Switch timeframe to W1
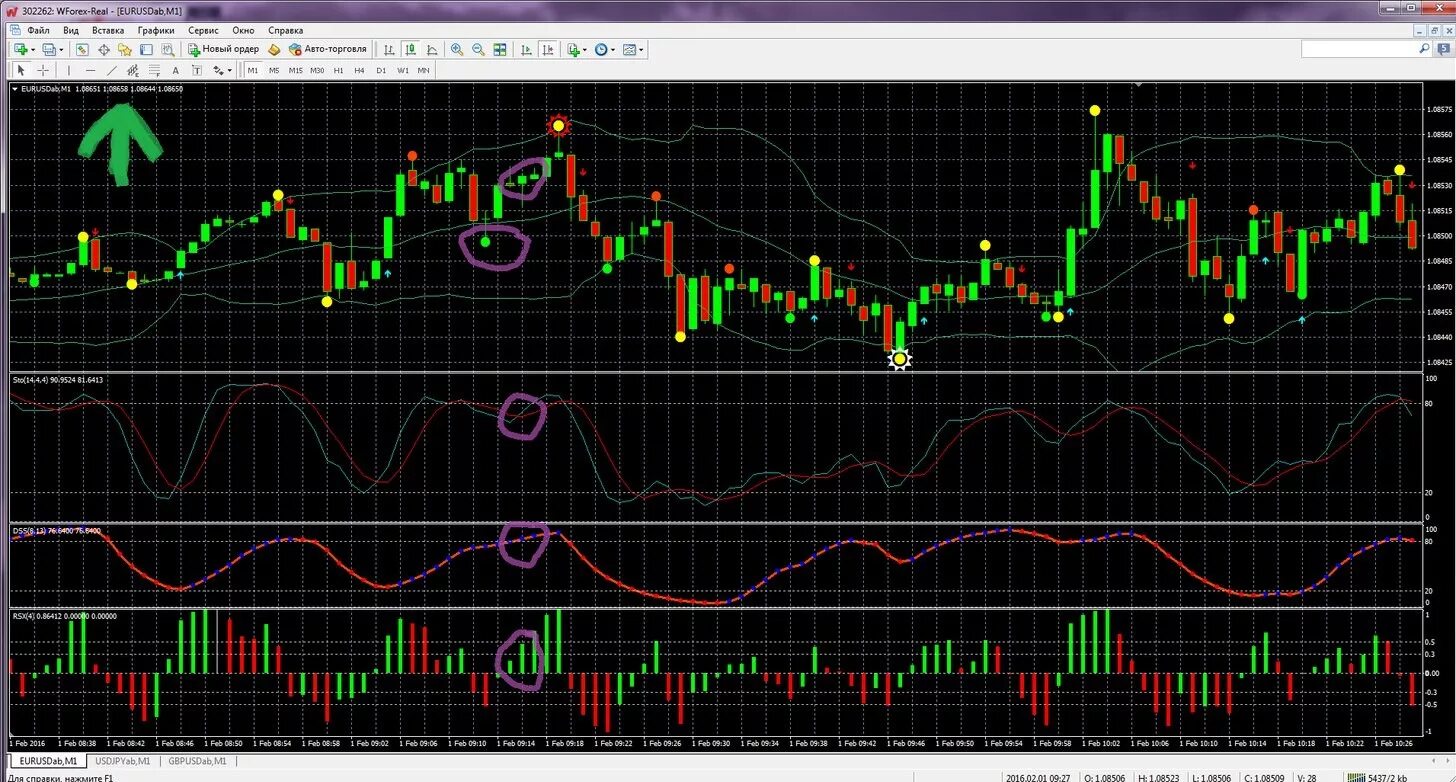 tap(403, 70)
